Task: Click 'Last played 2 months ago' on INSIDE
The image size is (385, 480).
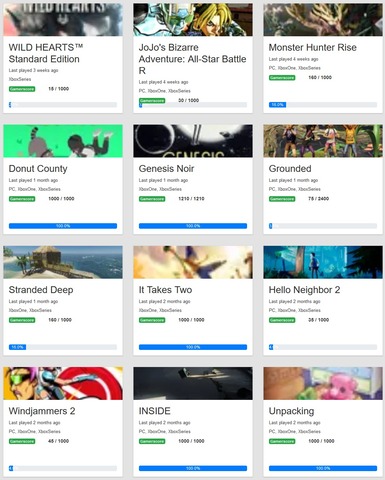Action: click(164, 423)
